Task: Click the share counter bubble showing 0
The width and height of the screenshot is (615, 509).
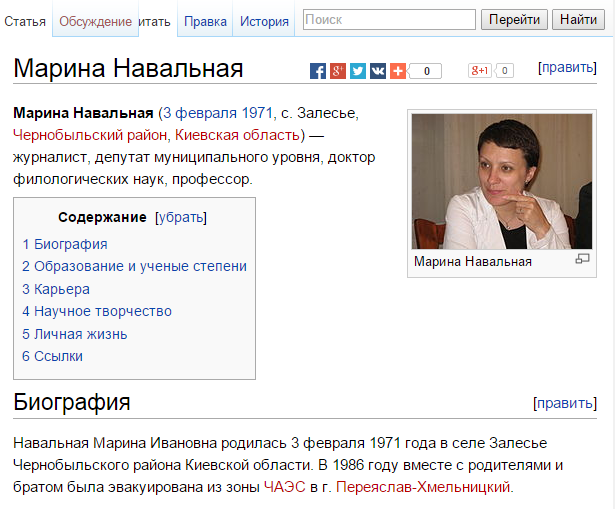Action: tap(425, 71)
